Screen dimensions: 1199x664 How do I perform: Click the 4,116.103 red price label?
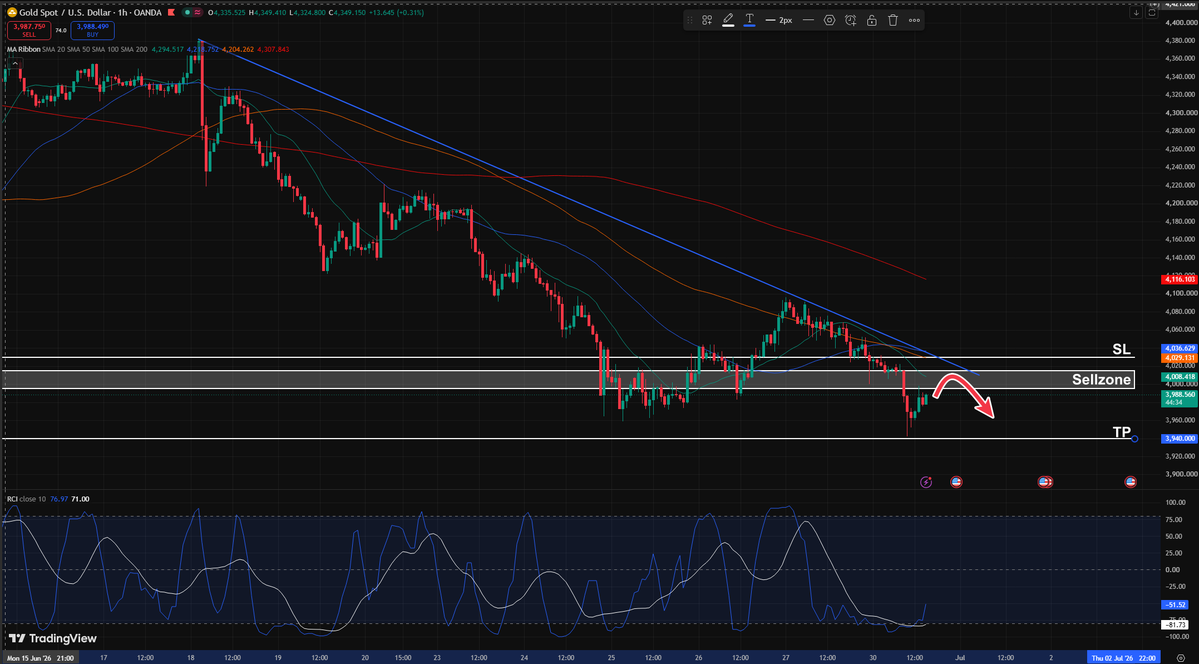pyautogui.click(x=1177, y=281)
